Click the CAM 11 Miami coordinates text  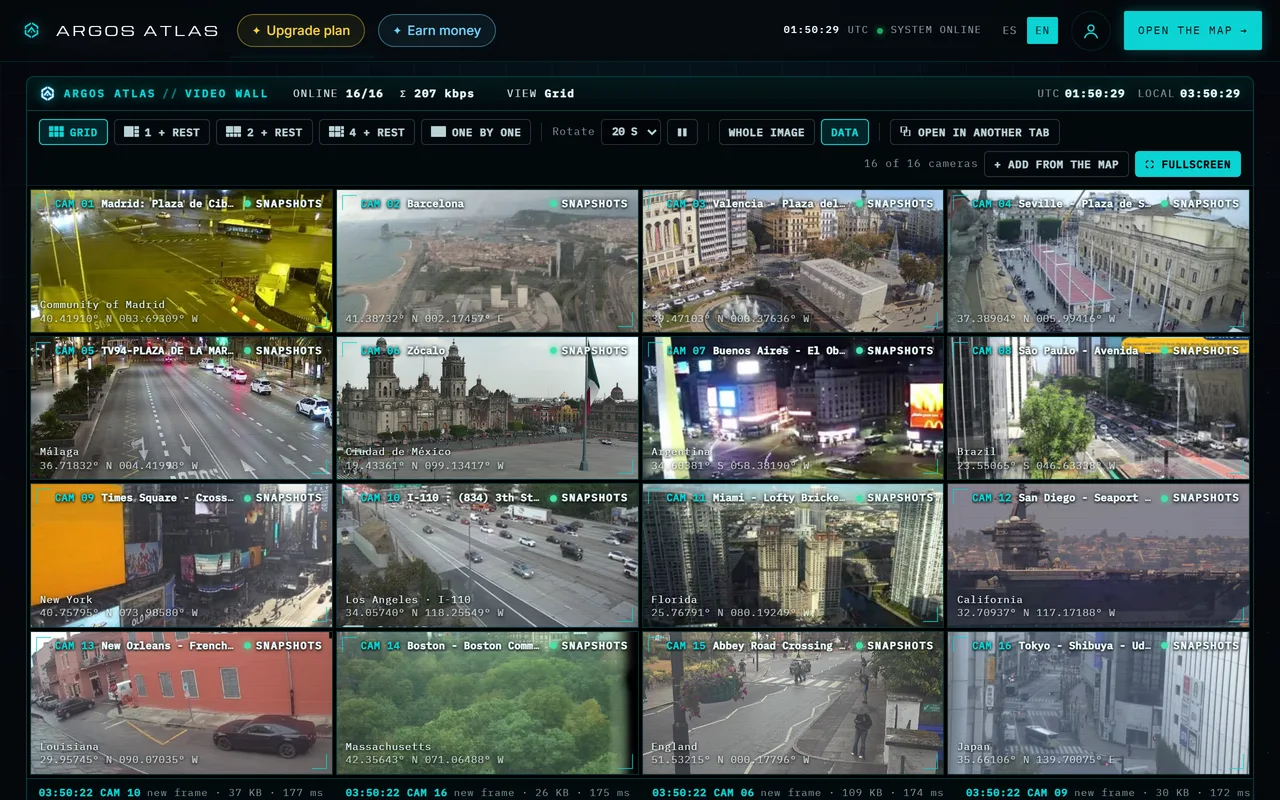[x=728, y=613]
